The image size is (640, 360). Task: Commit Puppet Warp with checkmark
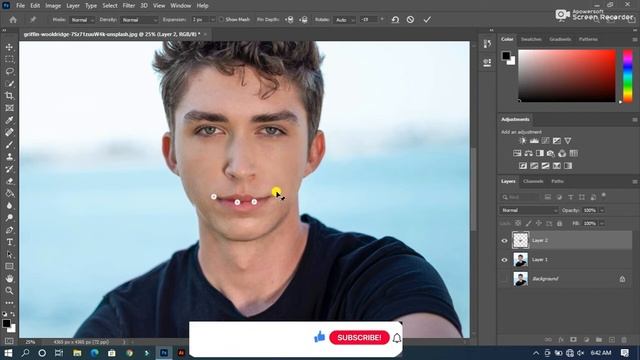click(x=427, y=20)
